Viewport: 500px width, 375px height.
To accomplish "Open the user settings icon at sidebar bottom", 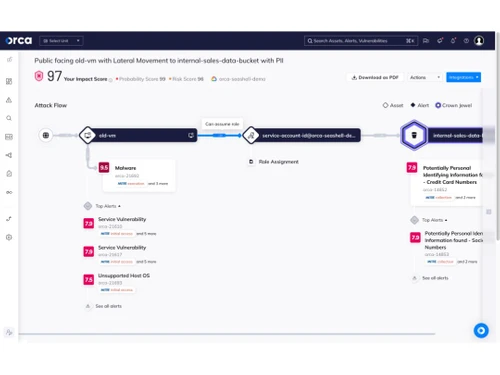I will point(9,332).
